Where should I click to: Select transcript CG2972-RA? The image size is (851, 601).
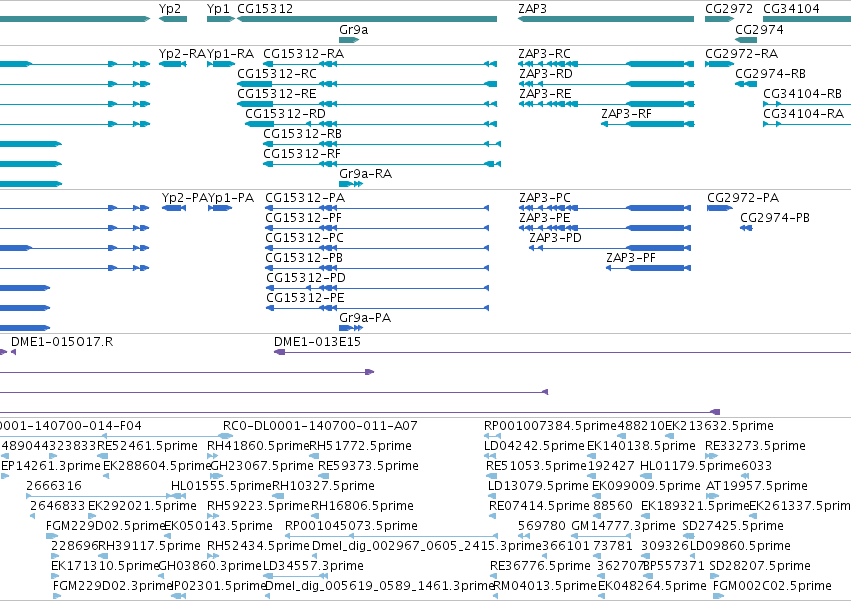tap(719, 64)
